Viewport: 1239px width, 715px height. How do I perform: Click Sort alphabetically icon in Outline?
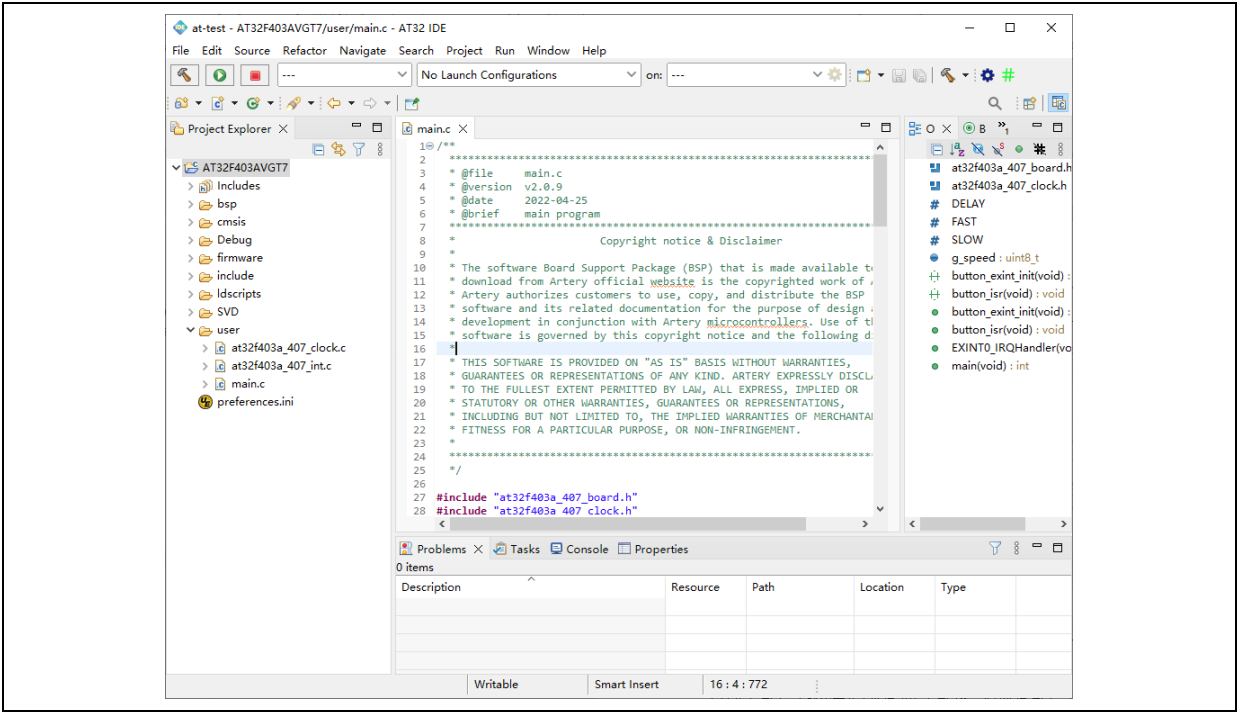point(957,149)
